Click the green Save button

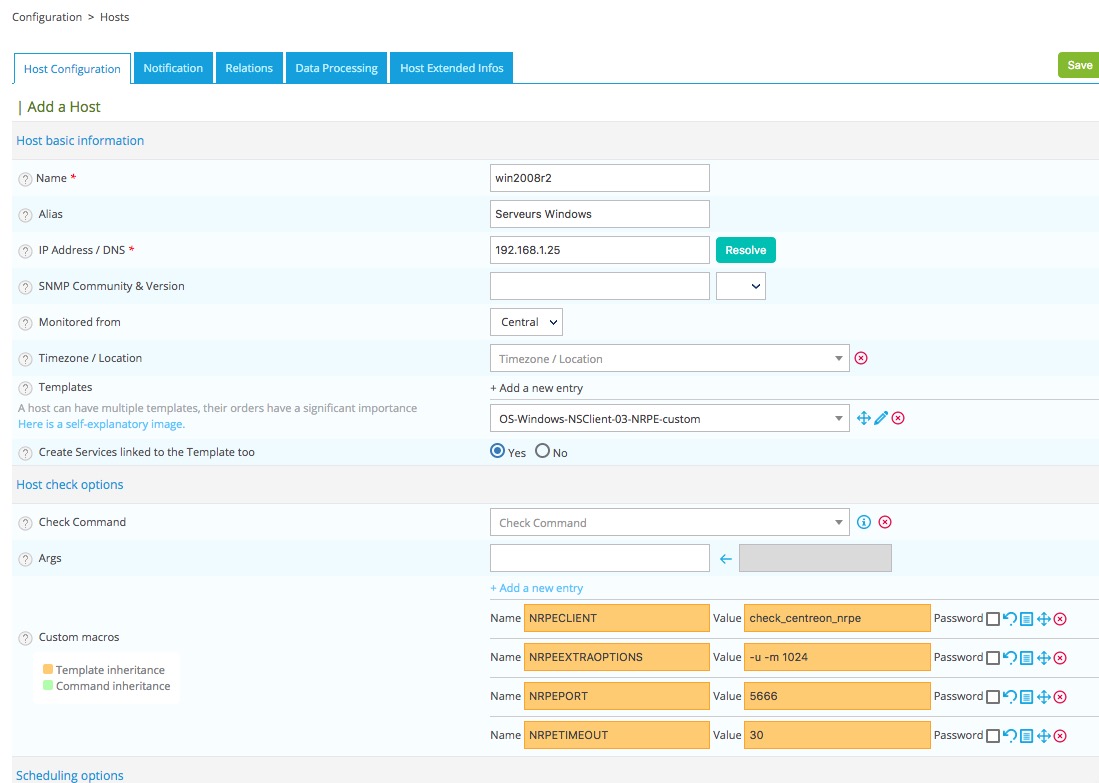pos(1079,65)
